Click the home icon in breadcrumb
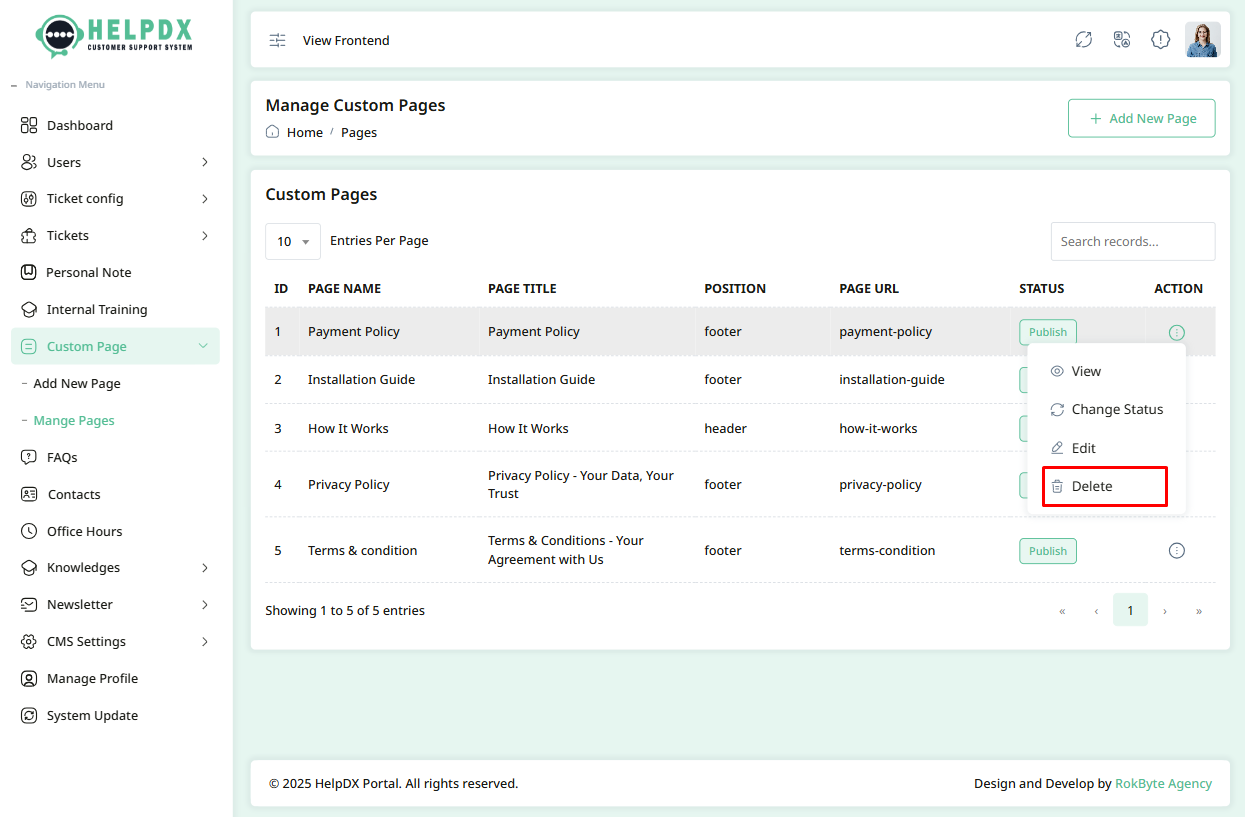The height and width of the screenshot is (817, 1245). [x=272, y=132]
